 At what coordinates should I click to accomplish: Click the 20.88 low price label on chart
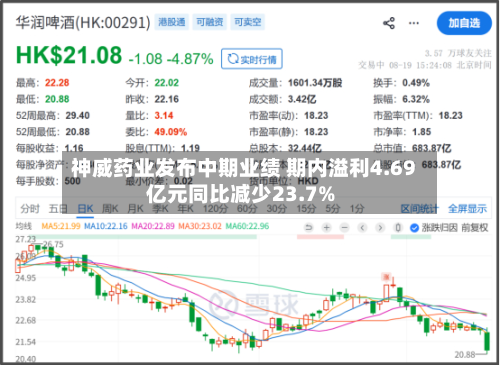[465, 355]
